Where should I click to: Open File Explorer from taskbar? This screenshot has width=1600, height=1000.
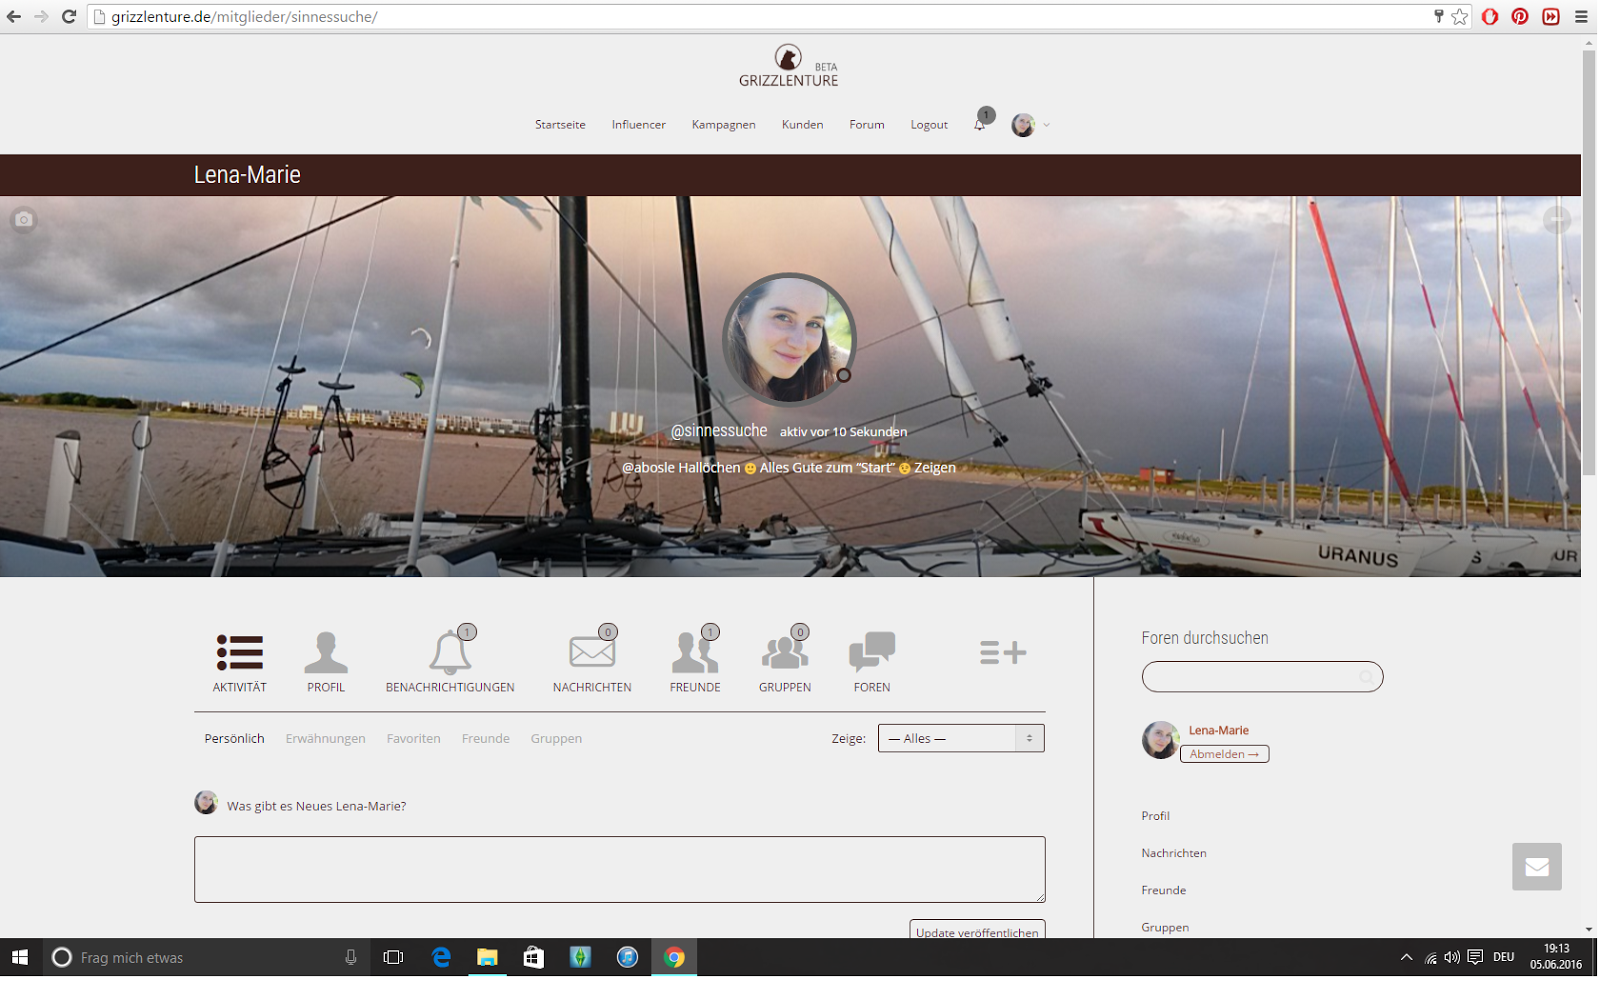[487, 957]
